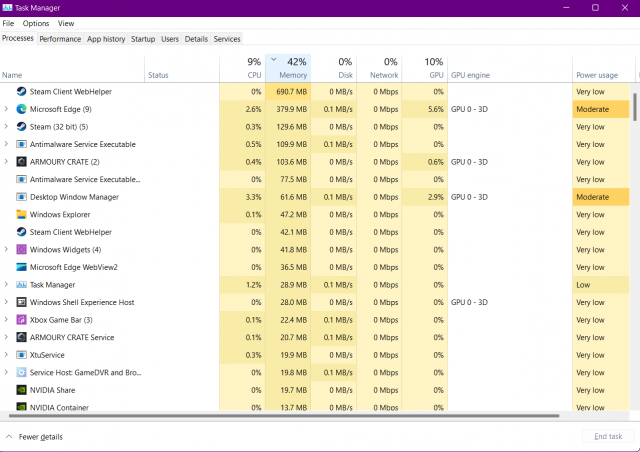Click the Windows Widgets process icon
The width and height of the screenshot is (640, 452).
(x=22, y=249)
